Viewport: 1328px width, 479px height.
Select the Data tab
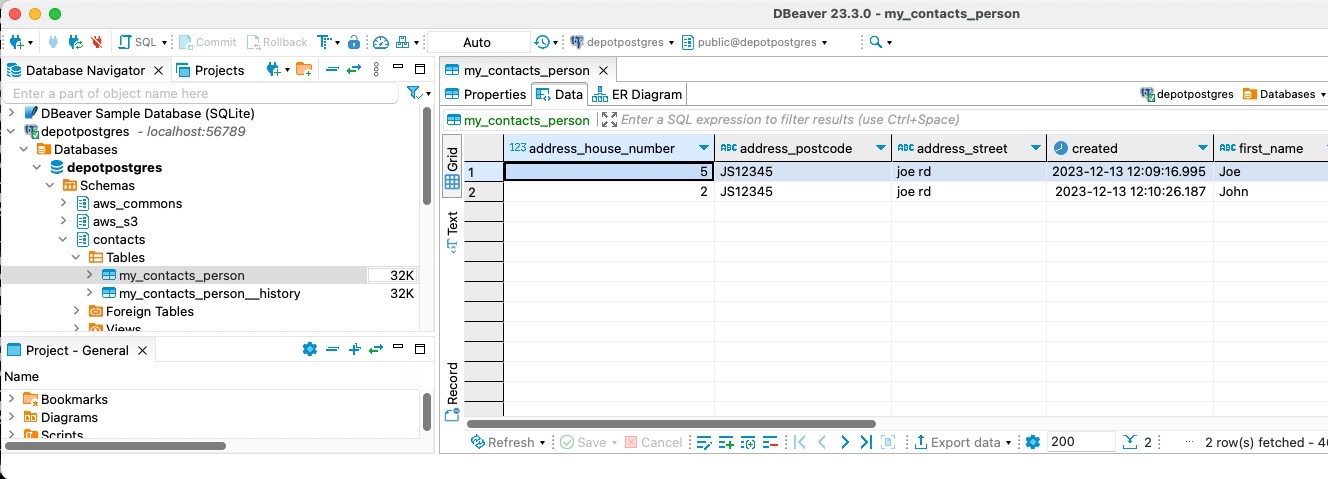(x=560, y=94)
